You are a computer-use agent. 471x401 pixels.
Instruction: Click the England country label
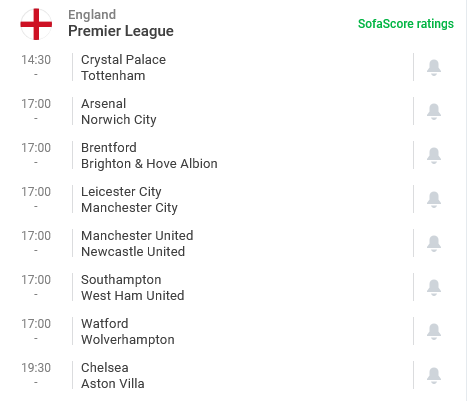pyautogui.click(x=92, y=15)
